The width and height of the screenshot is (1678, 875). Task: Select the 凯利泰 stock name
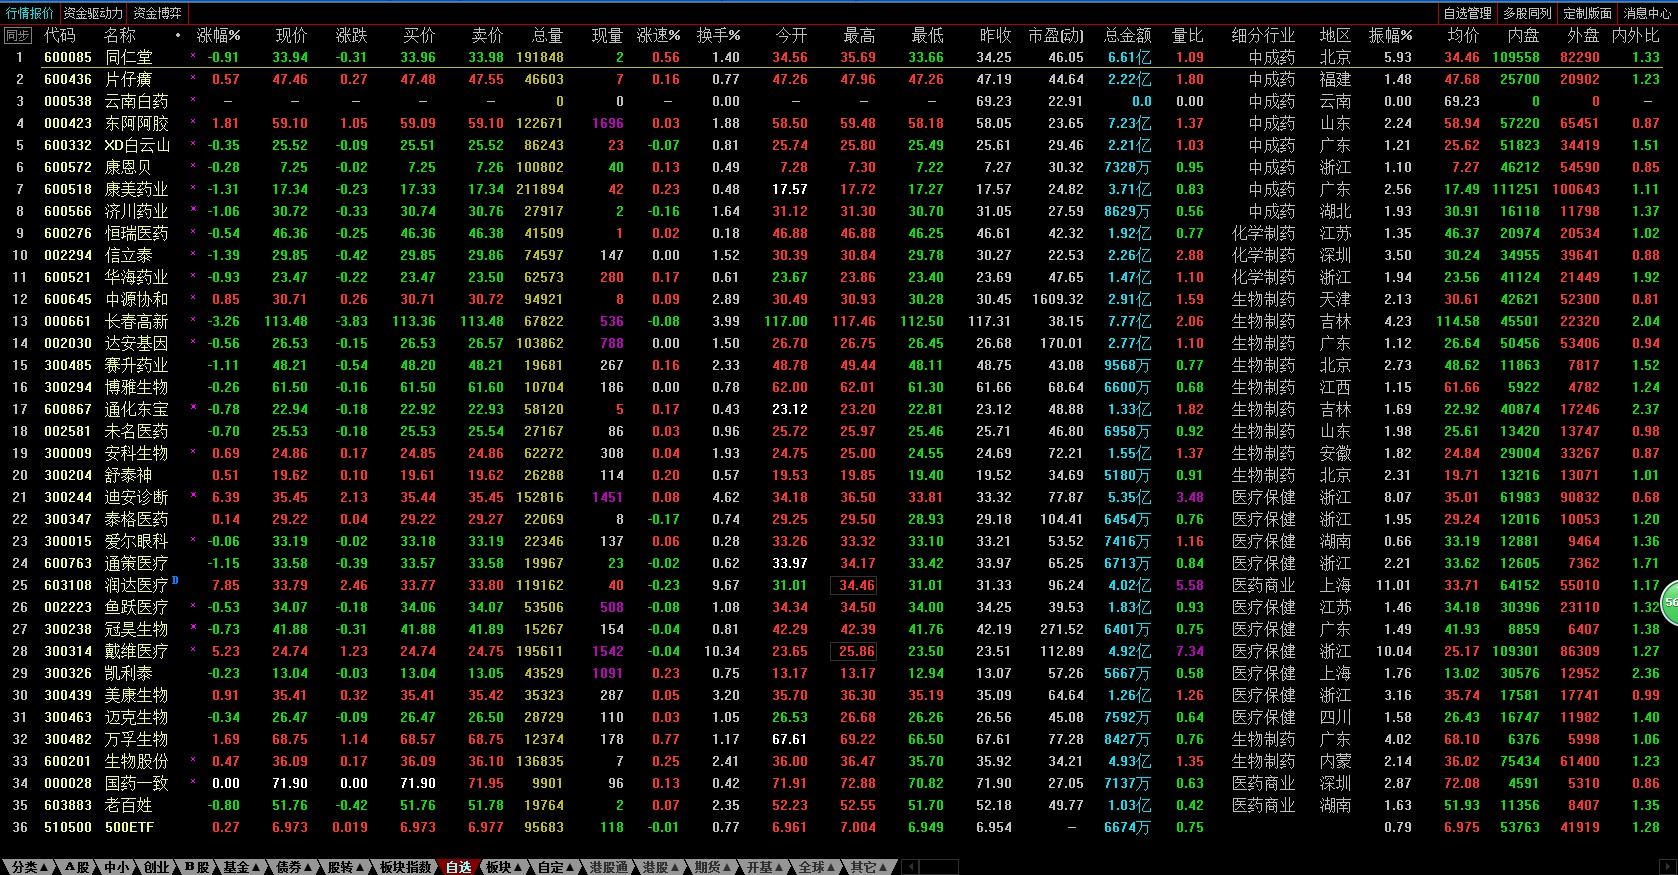(x=129, y=673)
